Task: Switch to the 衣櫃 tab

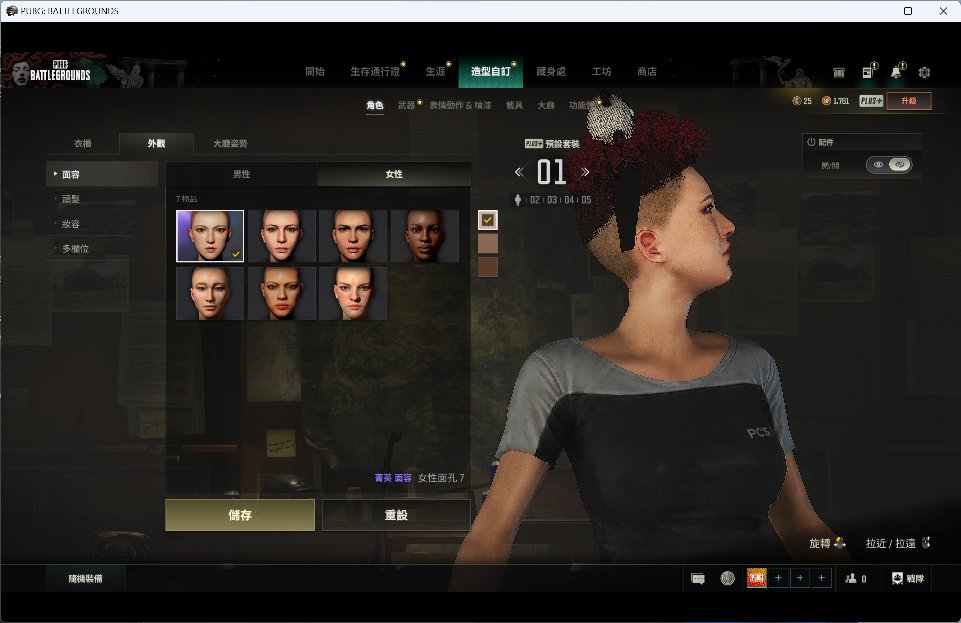Action: 83,143
